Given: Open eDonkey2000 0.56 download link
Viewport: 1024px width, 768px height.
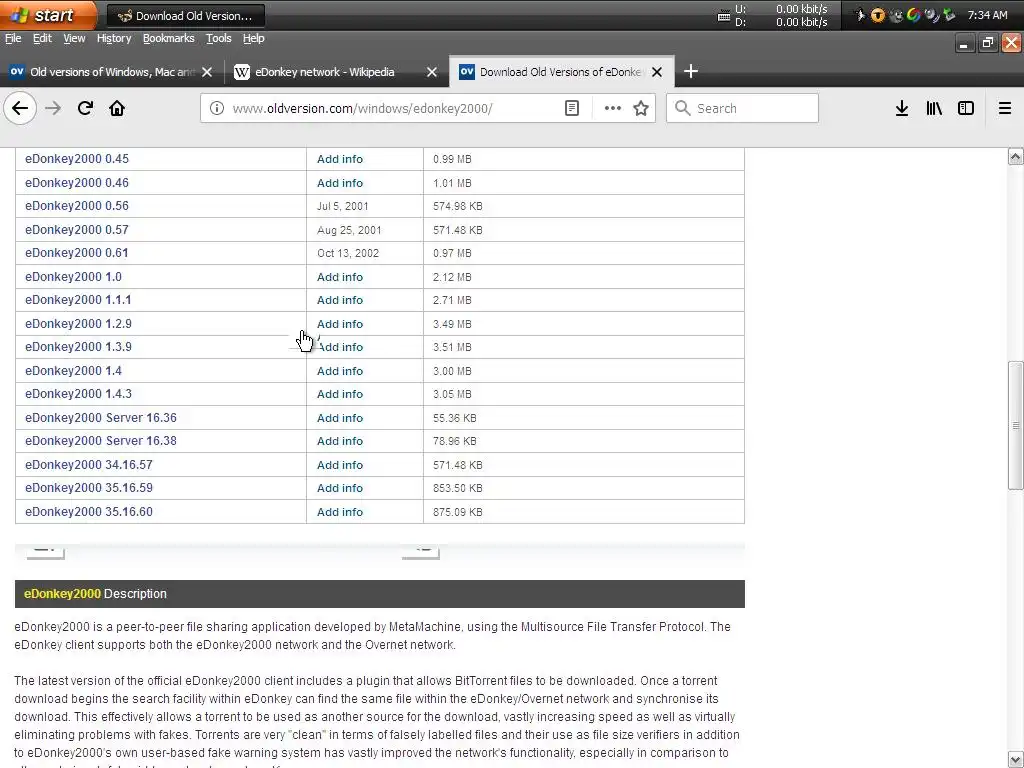Looking at the screenshot, I should click(77, 206).
